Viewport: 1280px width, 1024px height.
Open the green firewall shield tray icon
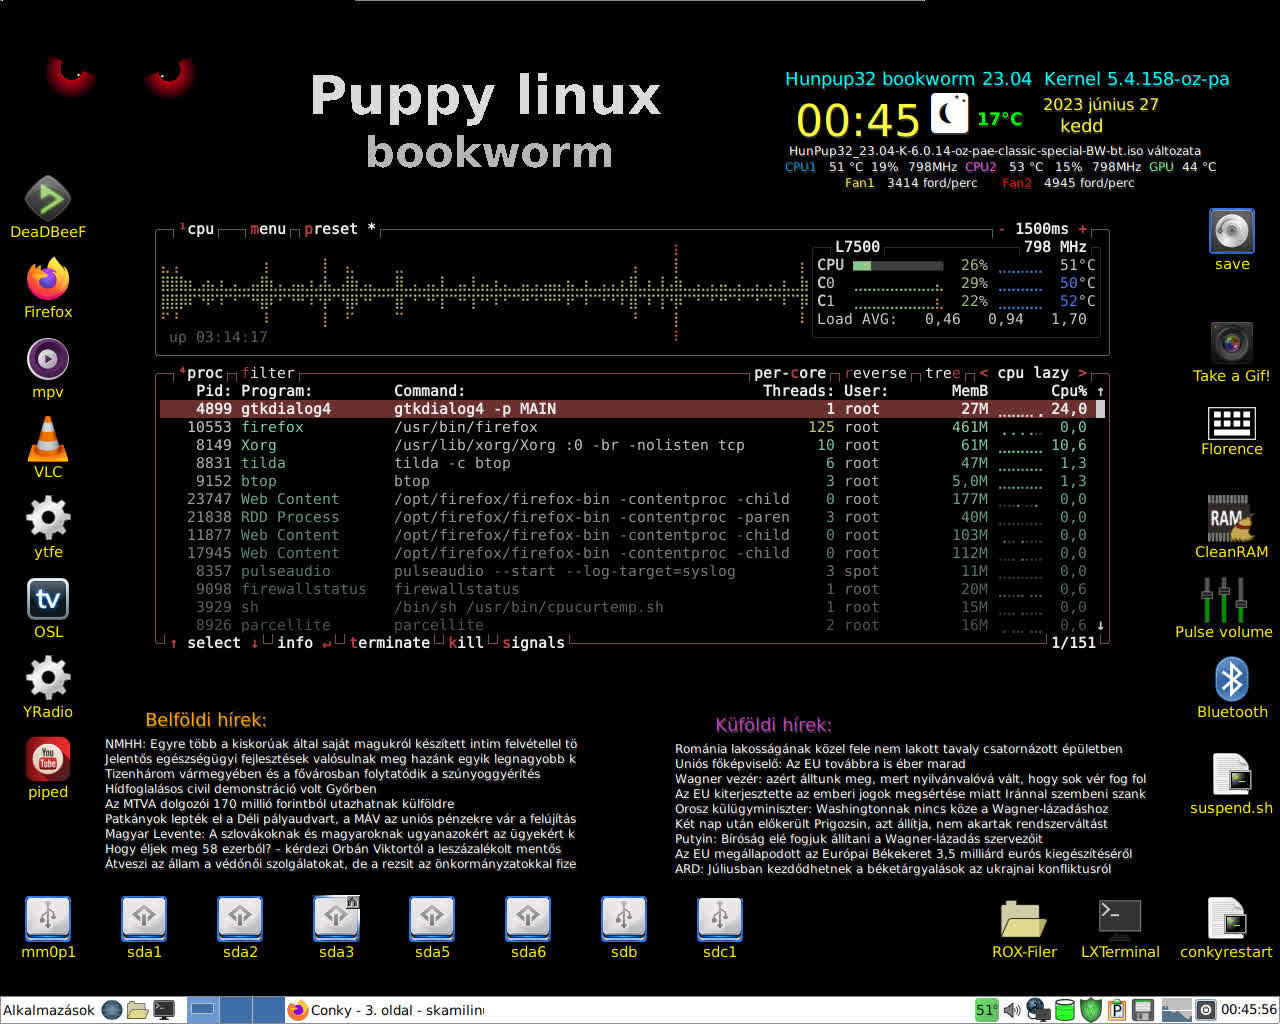tap(1091, 1010)
